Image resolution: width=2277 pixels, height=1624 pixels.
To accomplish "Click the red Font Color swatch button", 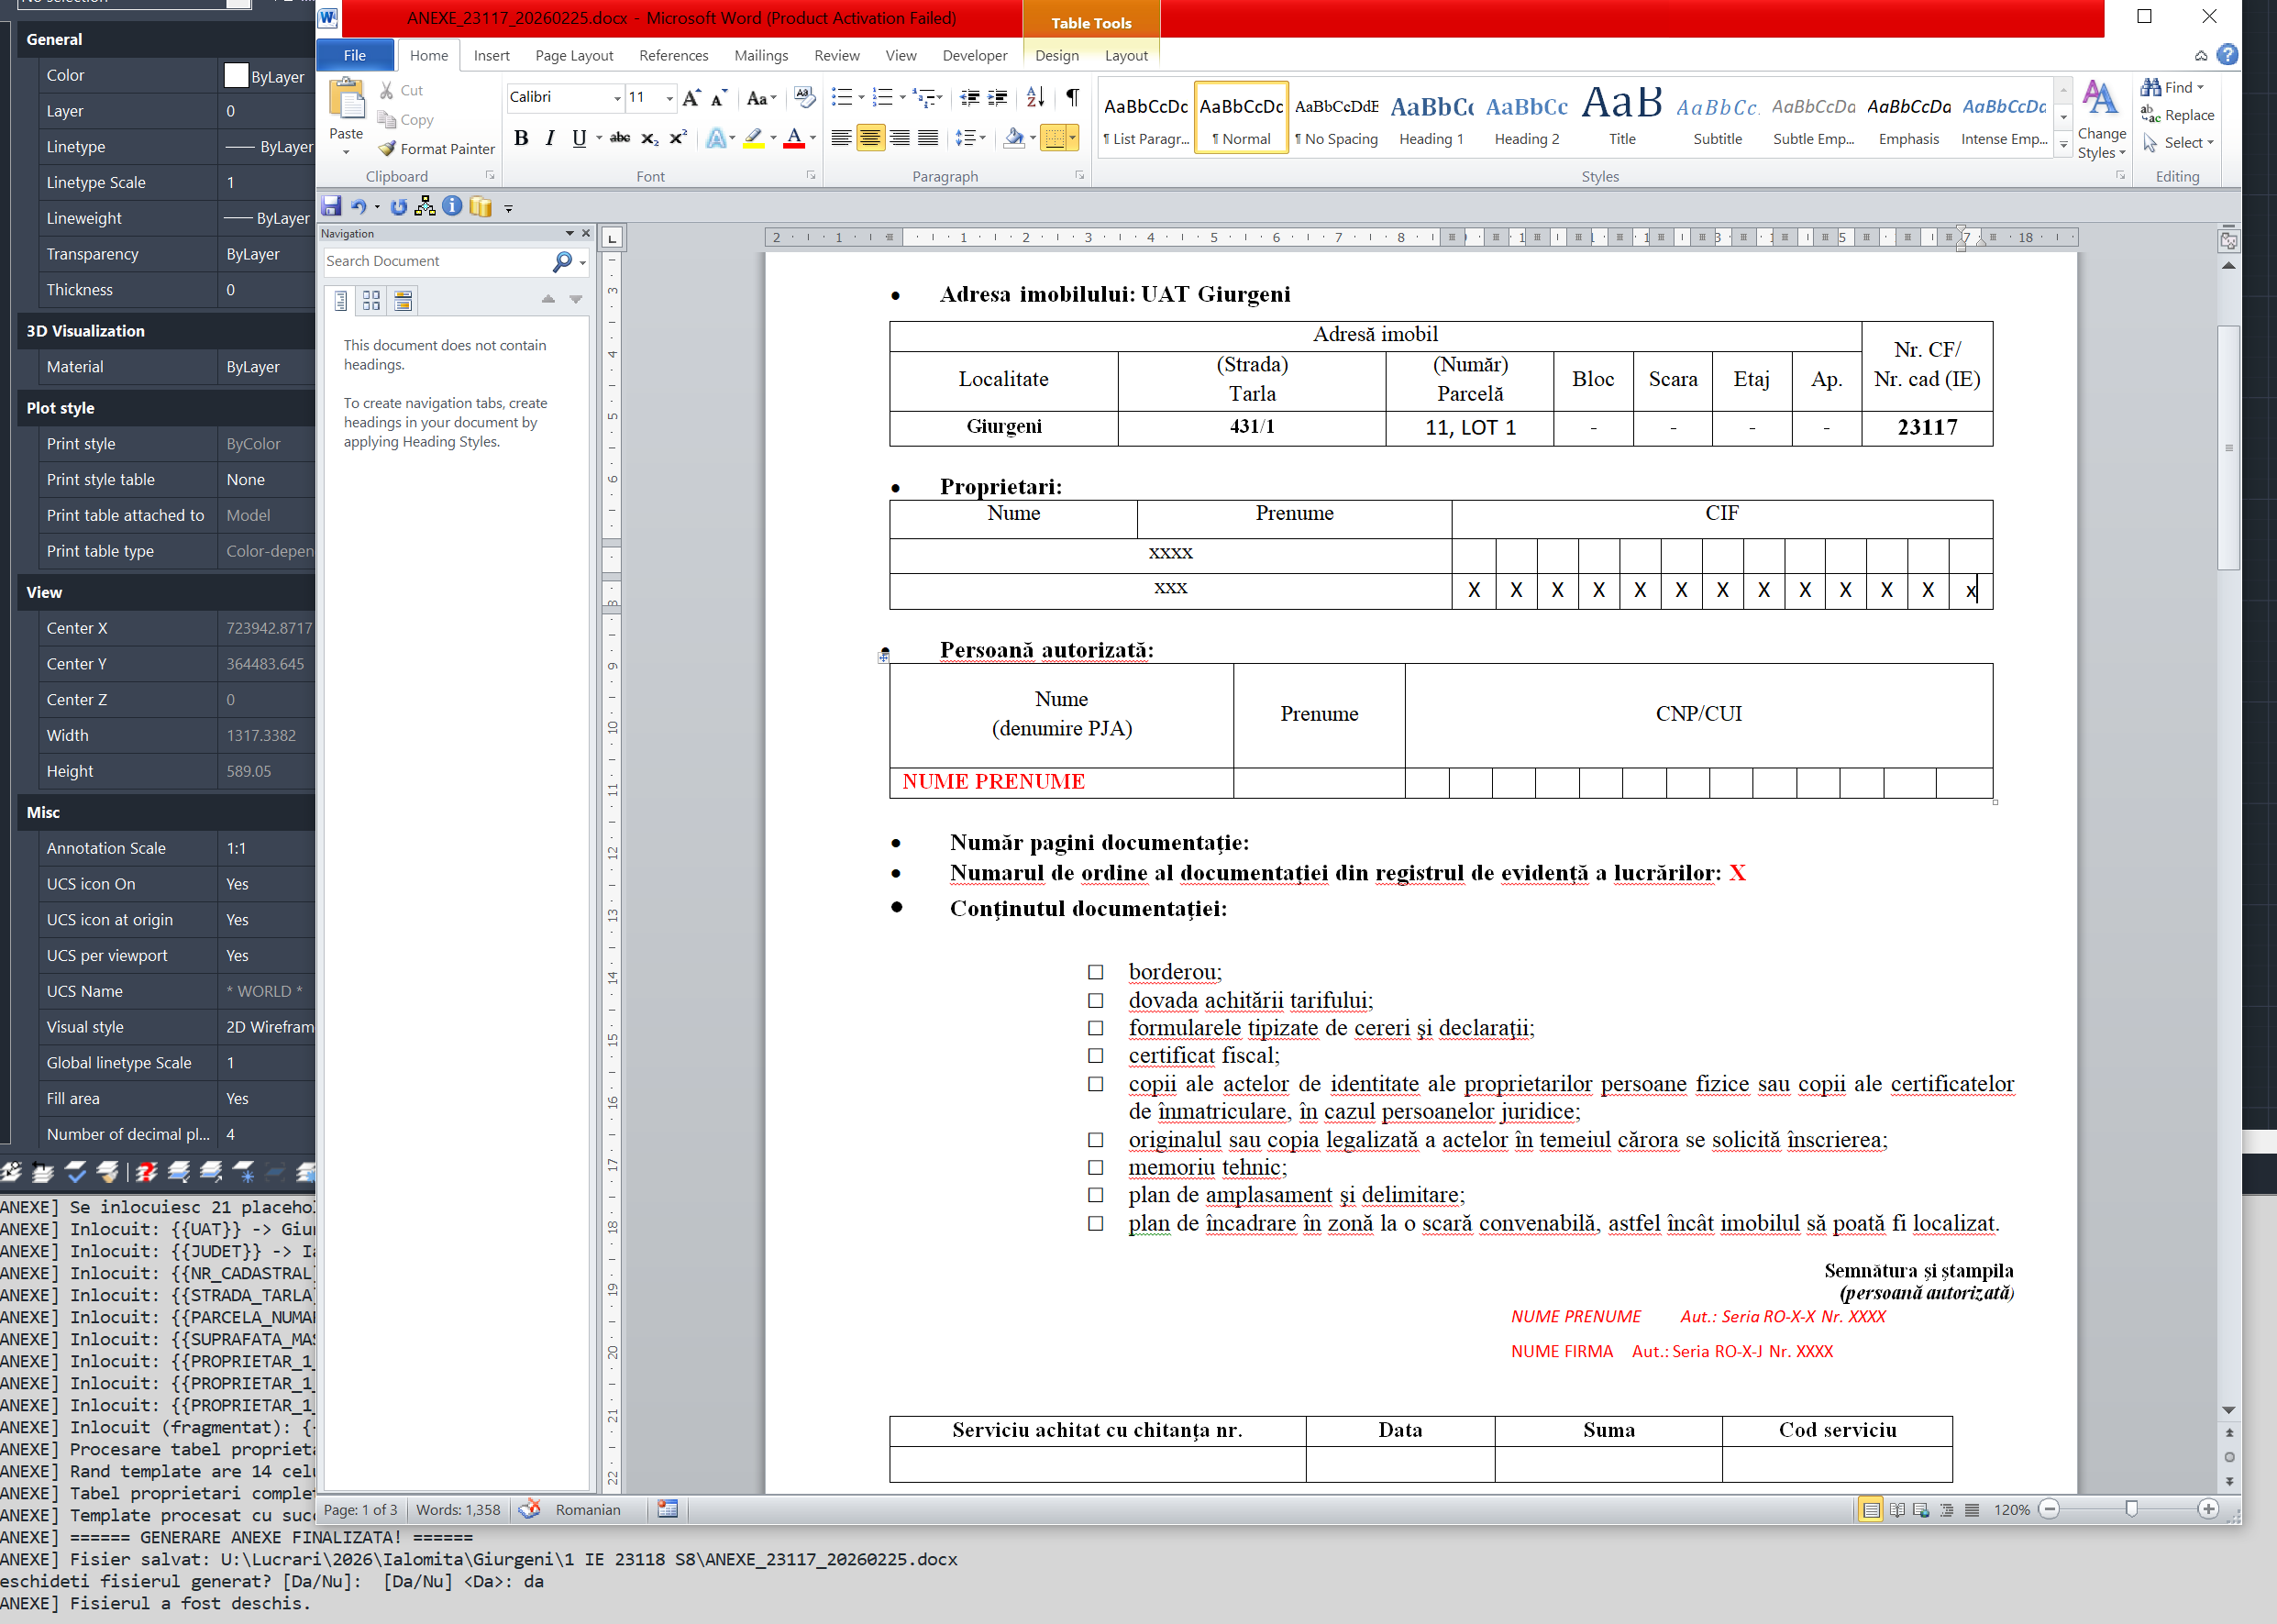I will pyautogui.click(x=794, y=138).
